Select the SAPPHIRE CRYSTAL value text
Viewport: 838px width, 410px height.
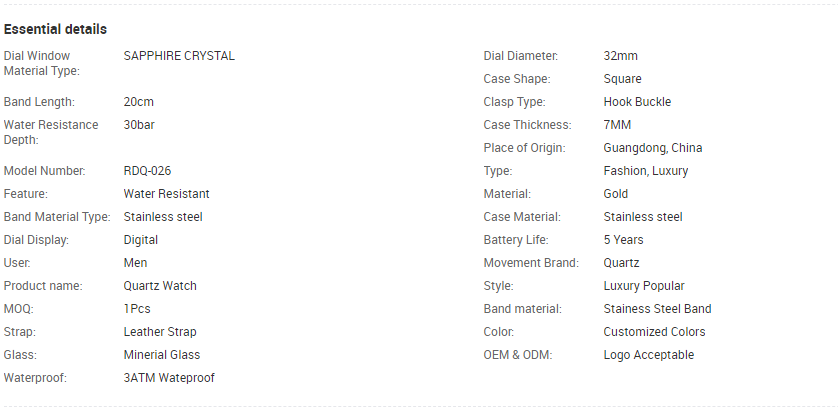[x=179, y=56]
